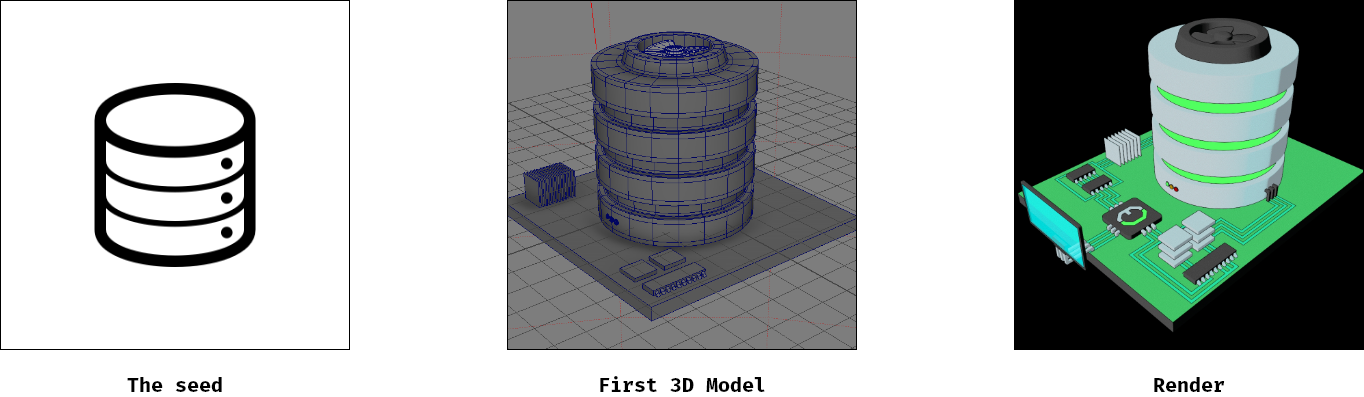Image resolution: width=1364 pixels, height=397 pixels.
Task: Click the white heatsink in the render
Action: (1122, 146)
